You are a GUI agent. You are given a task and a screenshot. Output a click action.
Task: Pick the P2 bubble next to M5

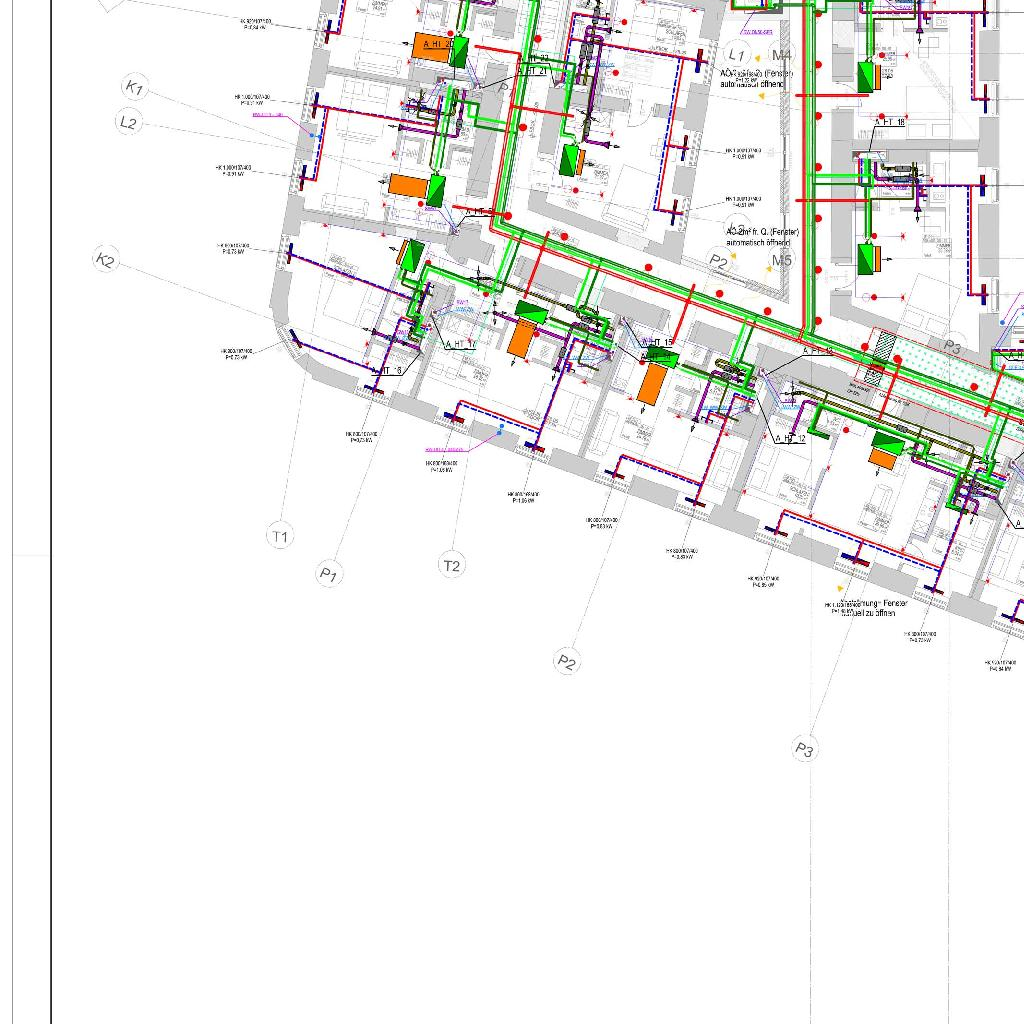pos(718,261)
